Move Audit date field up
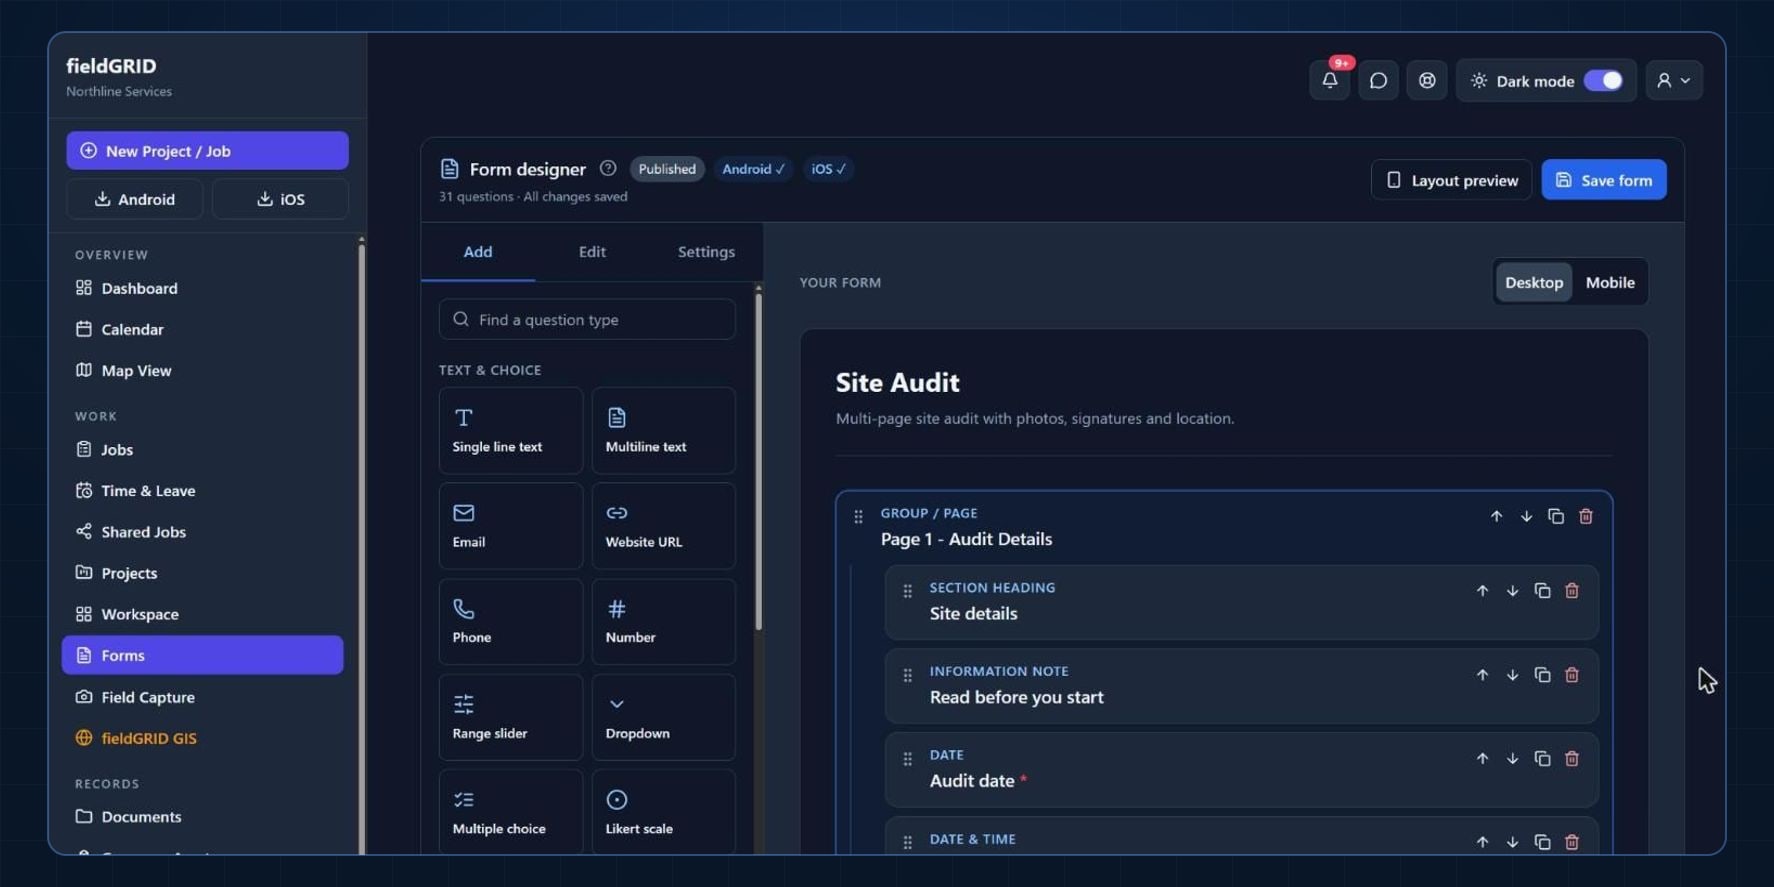The height and width of the screenshot is (887, 1774). click(x=1482, y=759)
